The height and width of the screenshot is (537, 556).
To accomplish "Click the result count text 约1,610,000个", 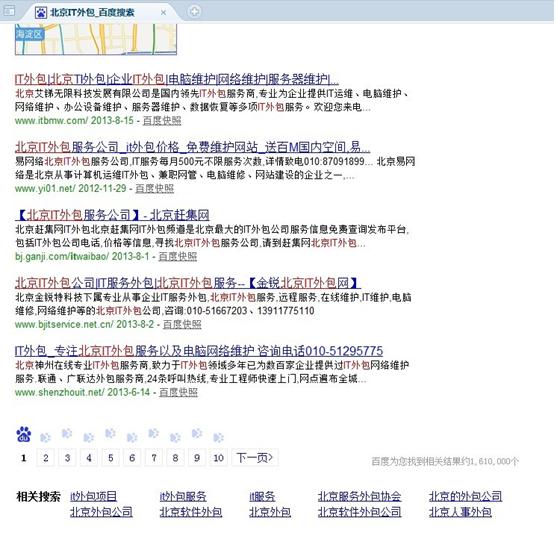I will pos(491,461).
